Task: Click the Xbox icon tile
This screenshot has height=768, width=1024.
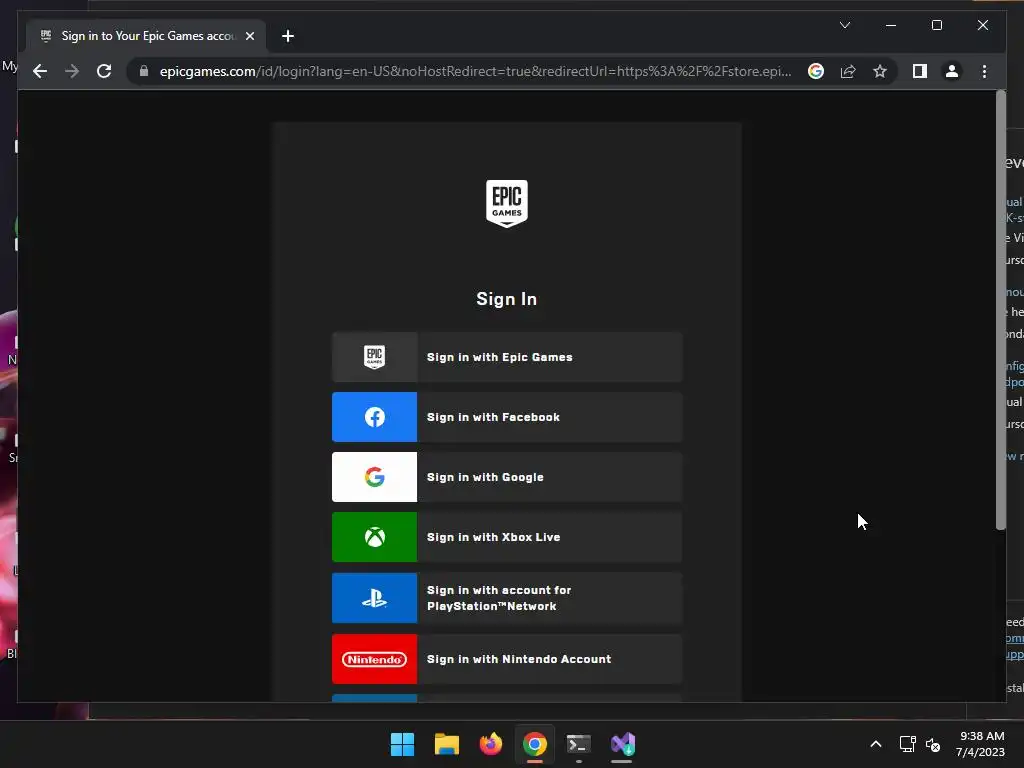Action: [374, 537]
